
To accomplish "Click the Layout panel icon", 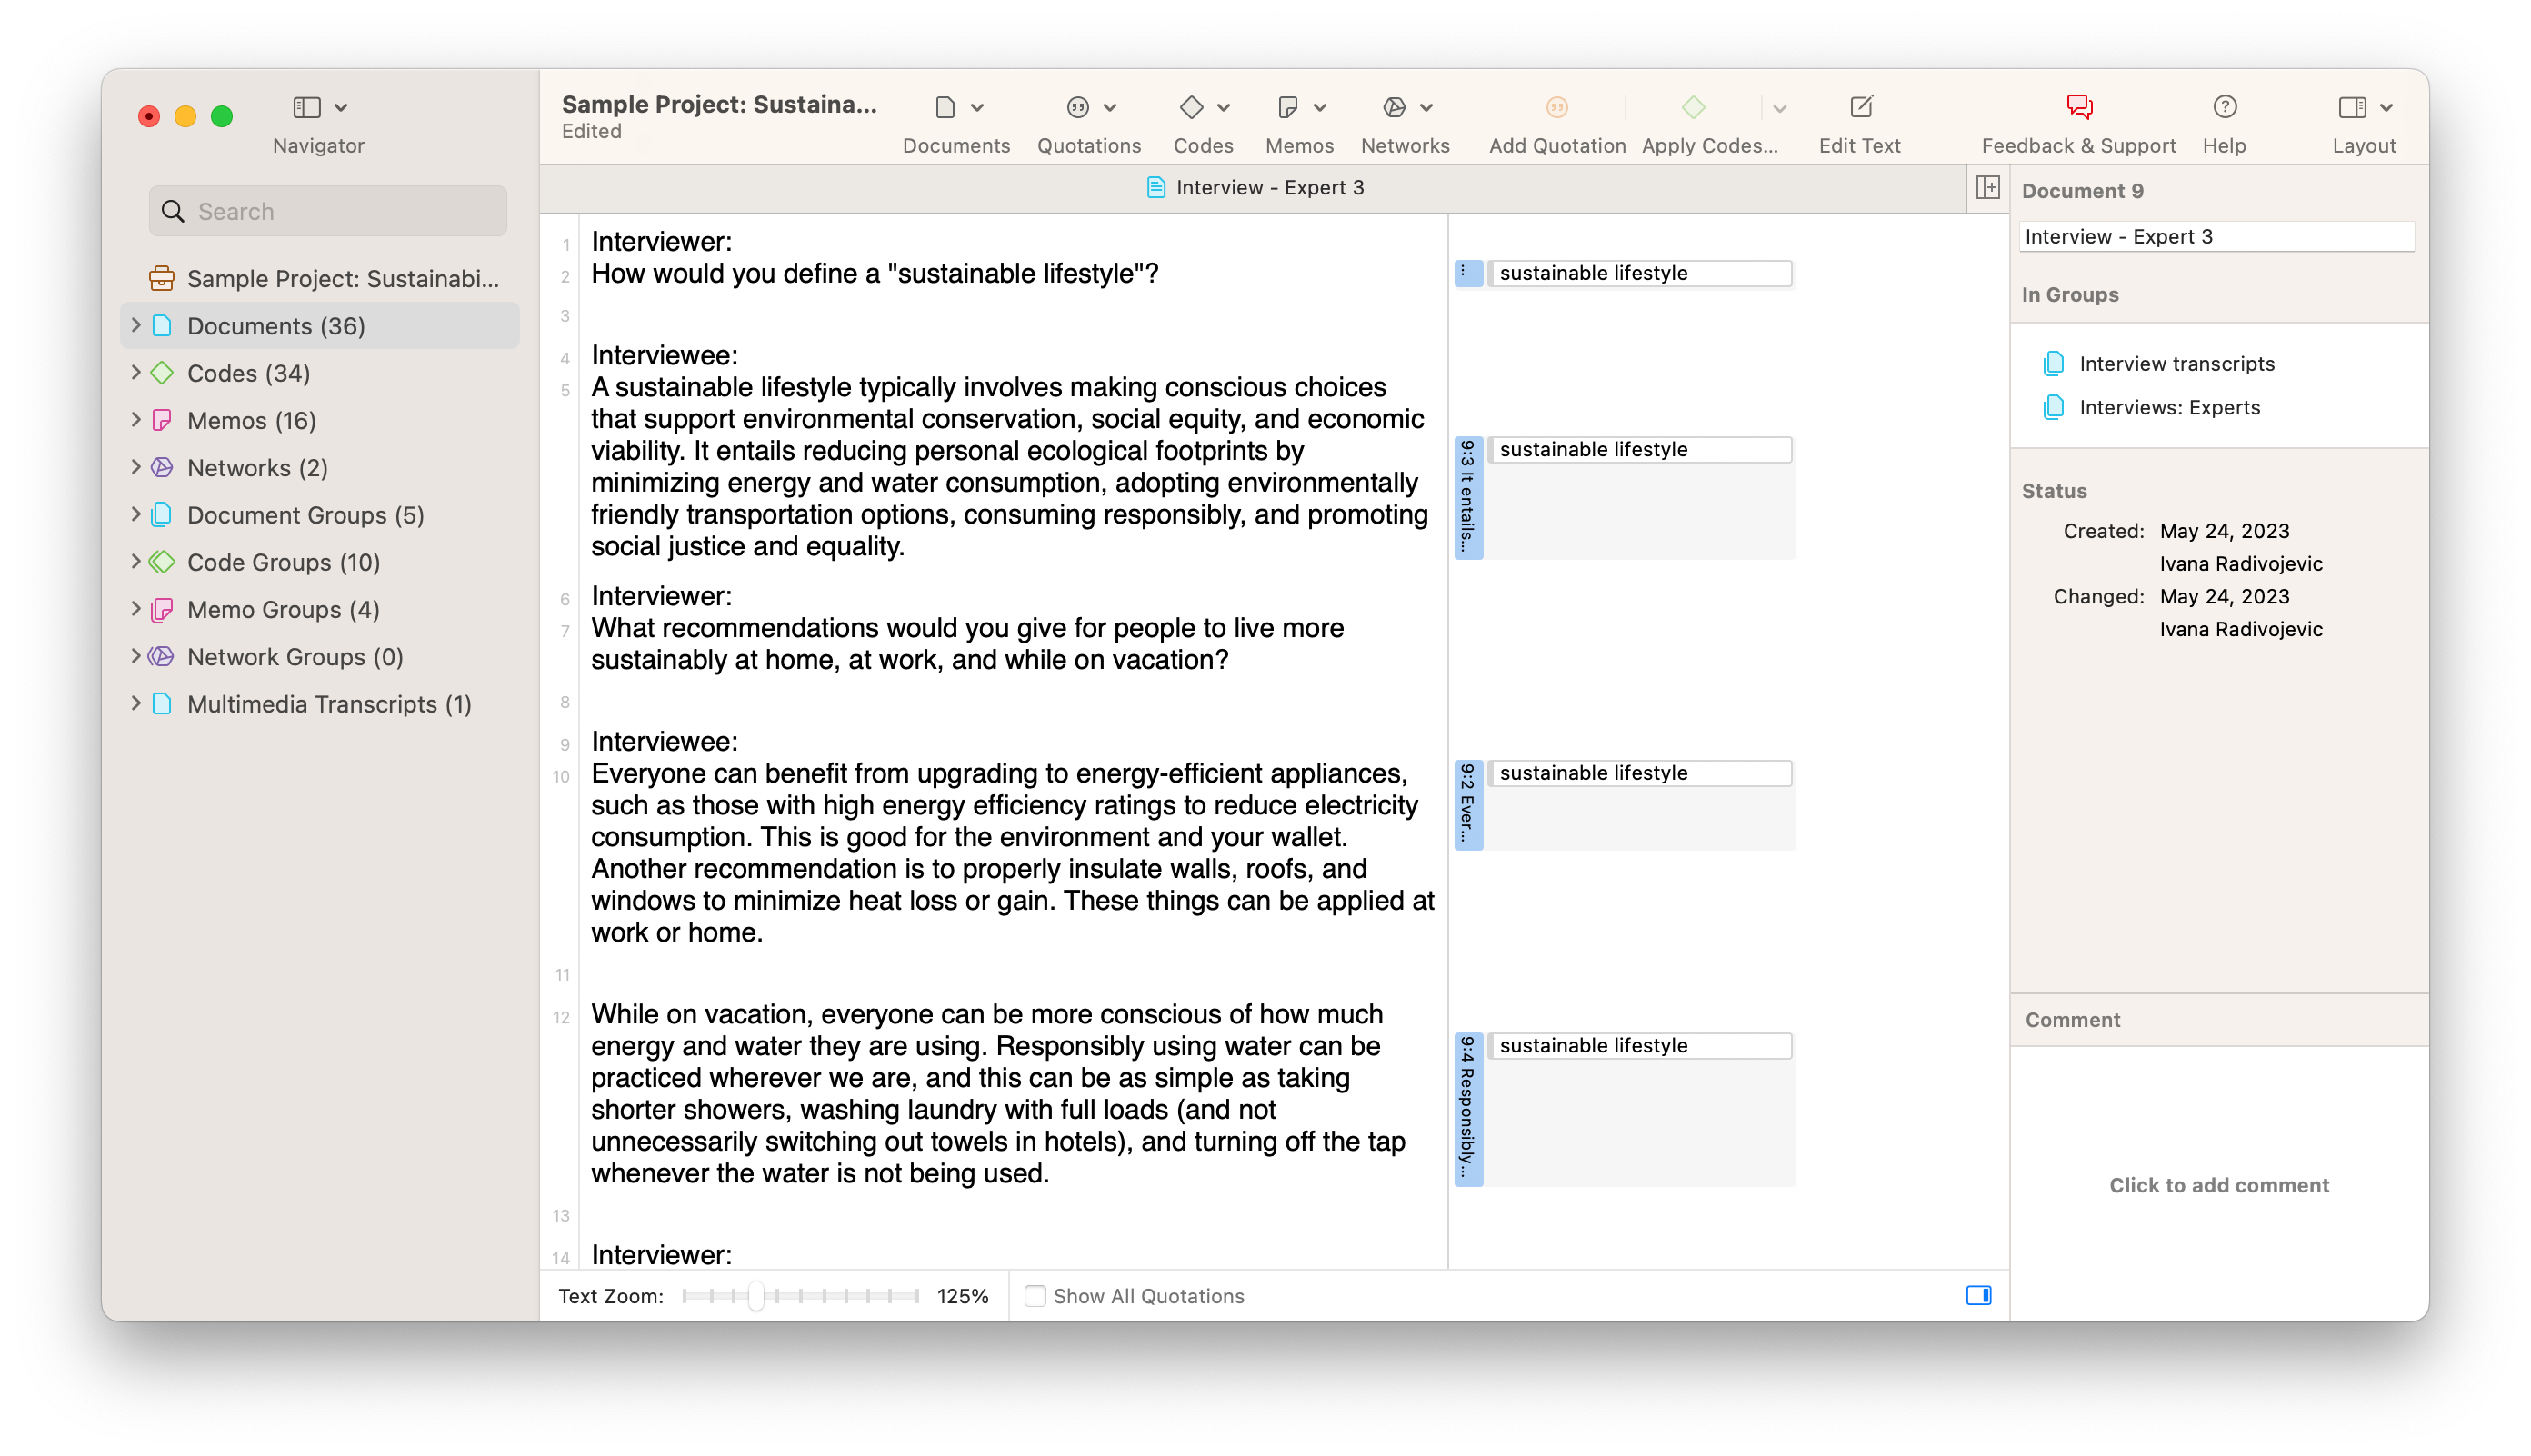I will pyautogui.click(x=2352, y=107).
